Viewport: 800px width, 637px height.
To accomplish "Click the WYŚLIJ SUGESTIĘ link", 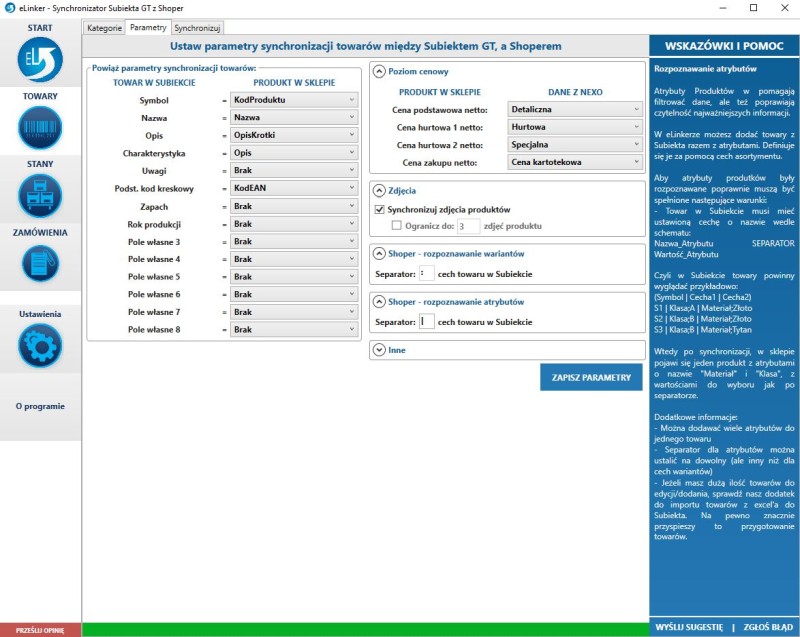I will tap(688, 627).
